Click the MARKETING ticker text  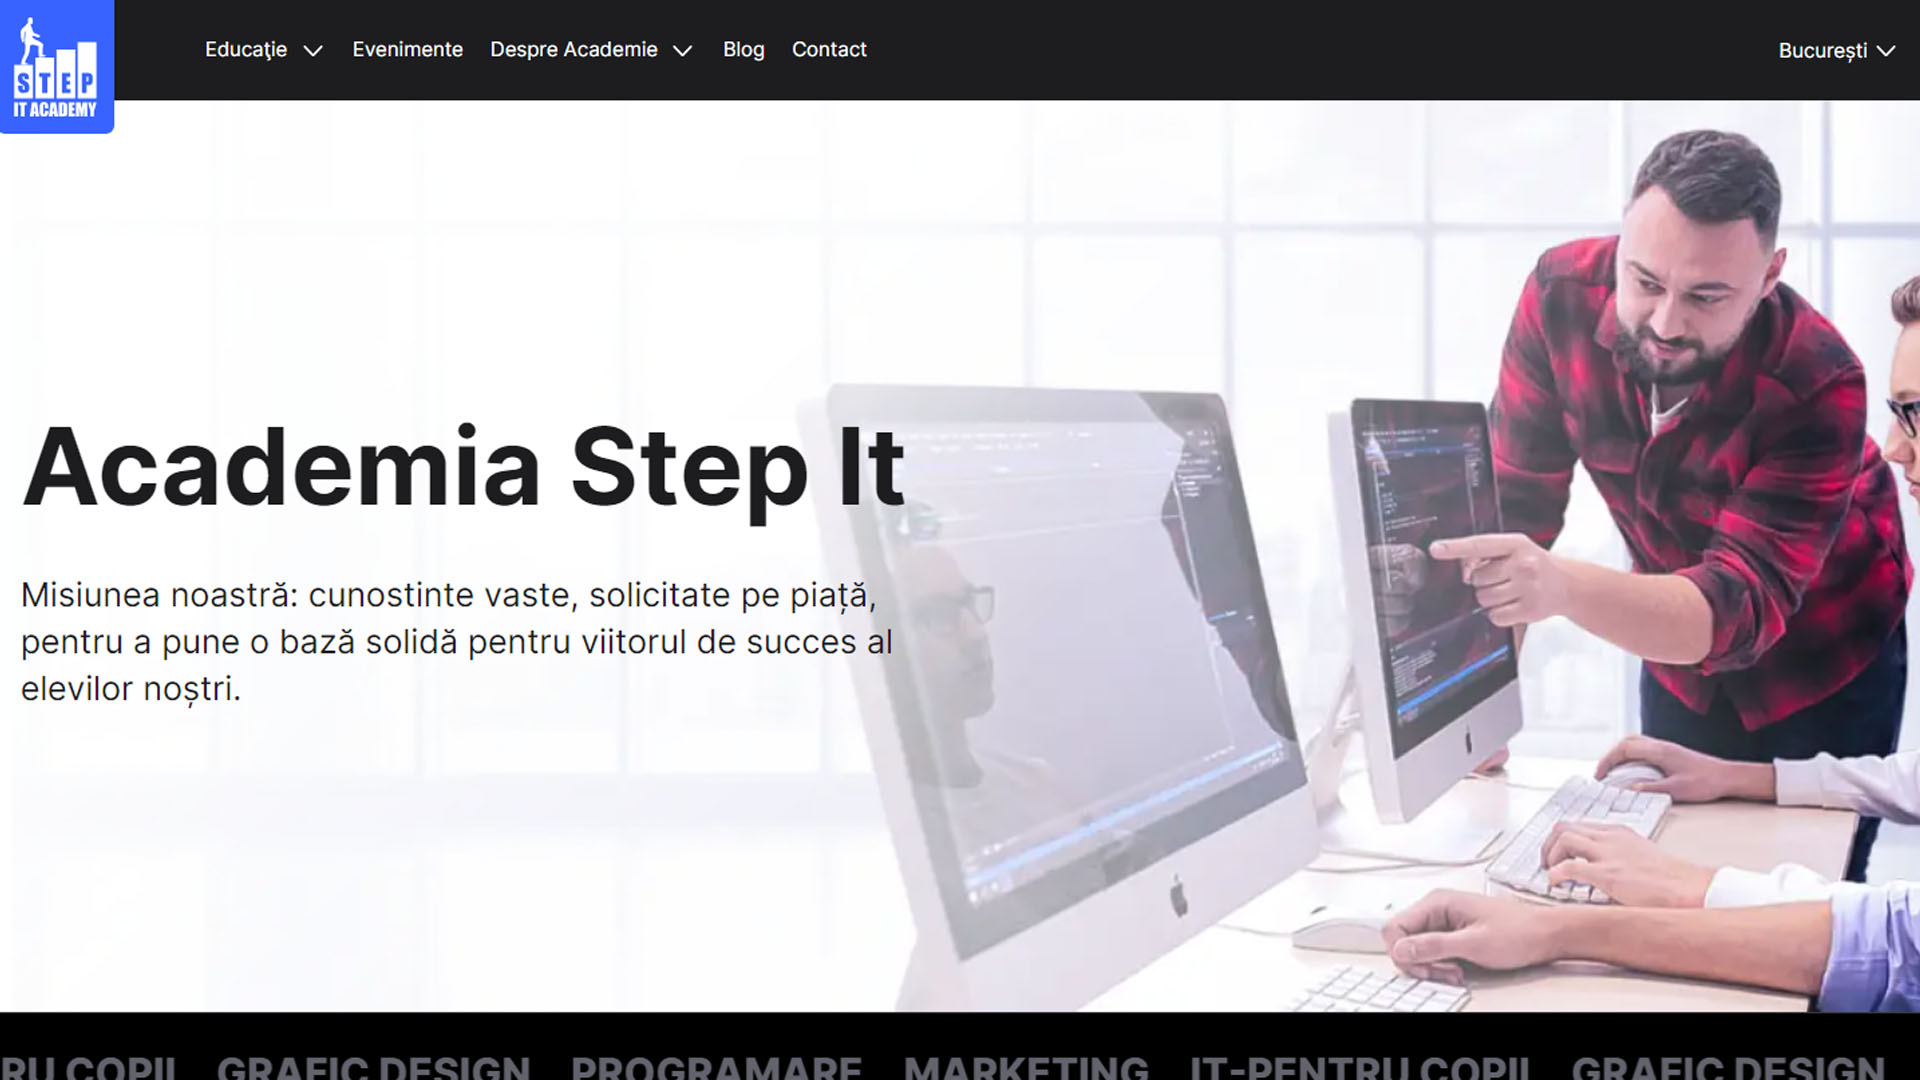point(1027,1066)
